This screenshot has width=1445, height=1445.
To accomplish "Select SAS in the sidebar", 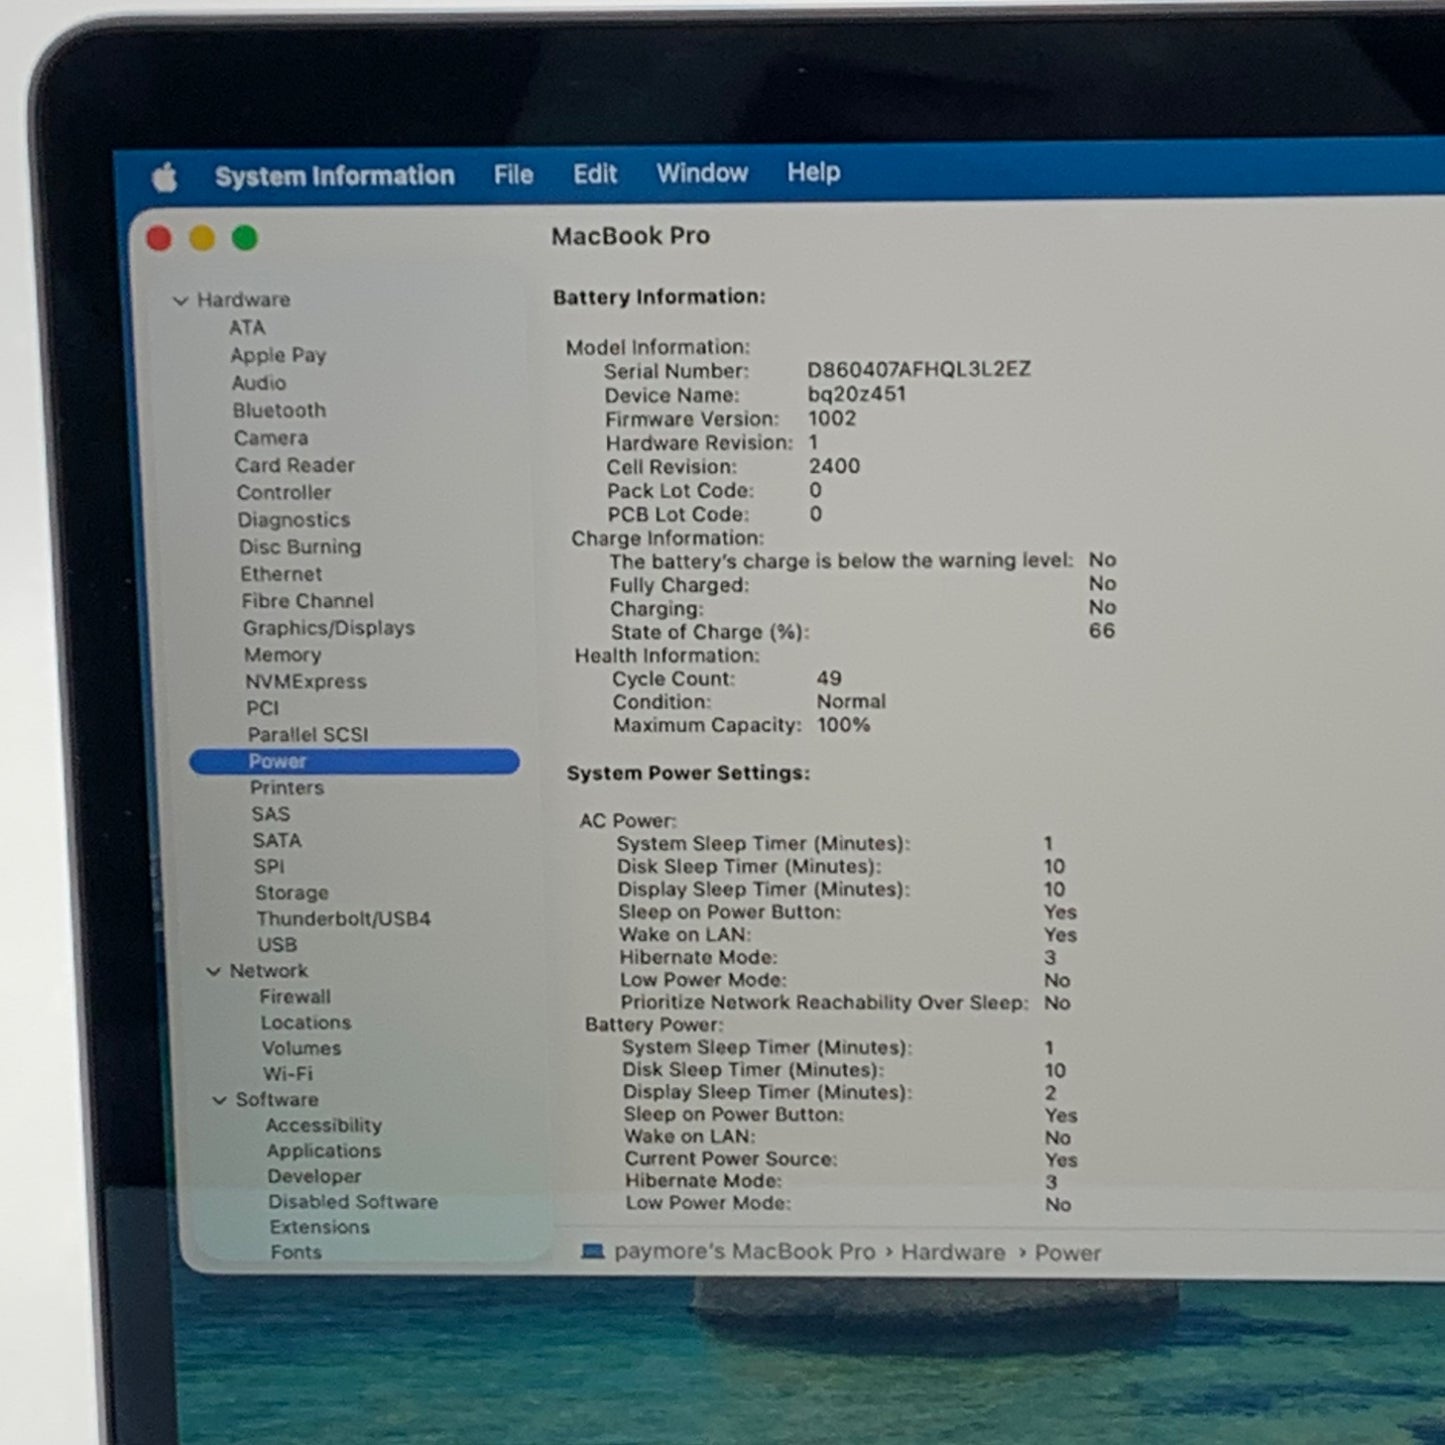I will [x=271, y=814].
